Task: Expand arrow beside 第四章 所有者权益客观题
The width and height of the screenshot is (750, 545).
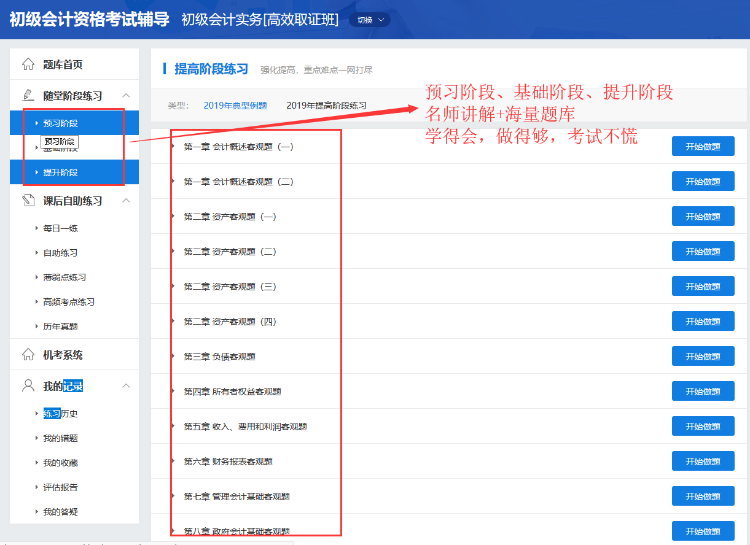Action: click(x=175, y=392)
